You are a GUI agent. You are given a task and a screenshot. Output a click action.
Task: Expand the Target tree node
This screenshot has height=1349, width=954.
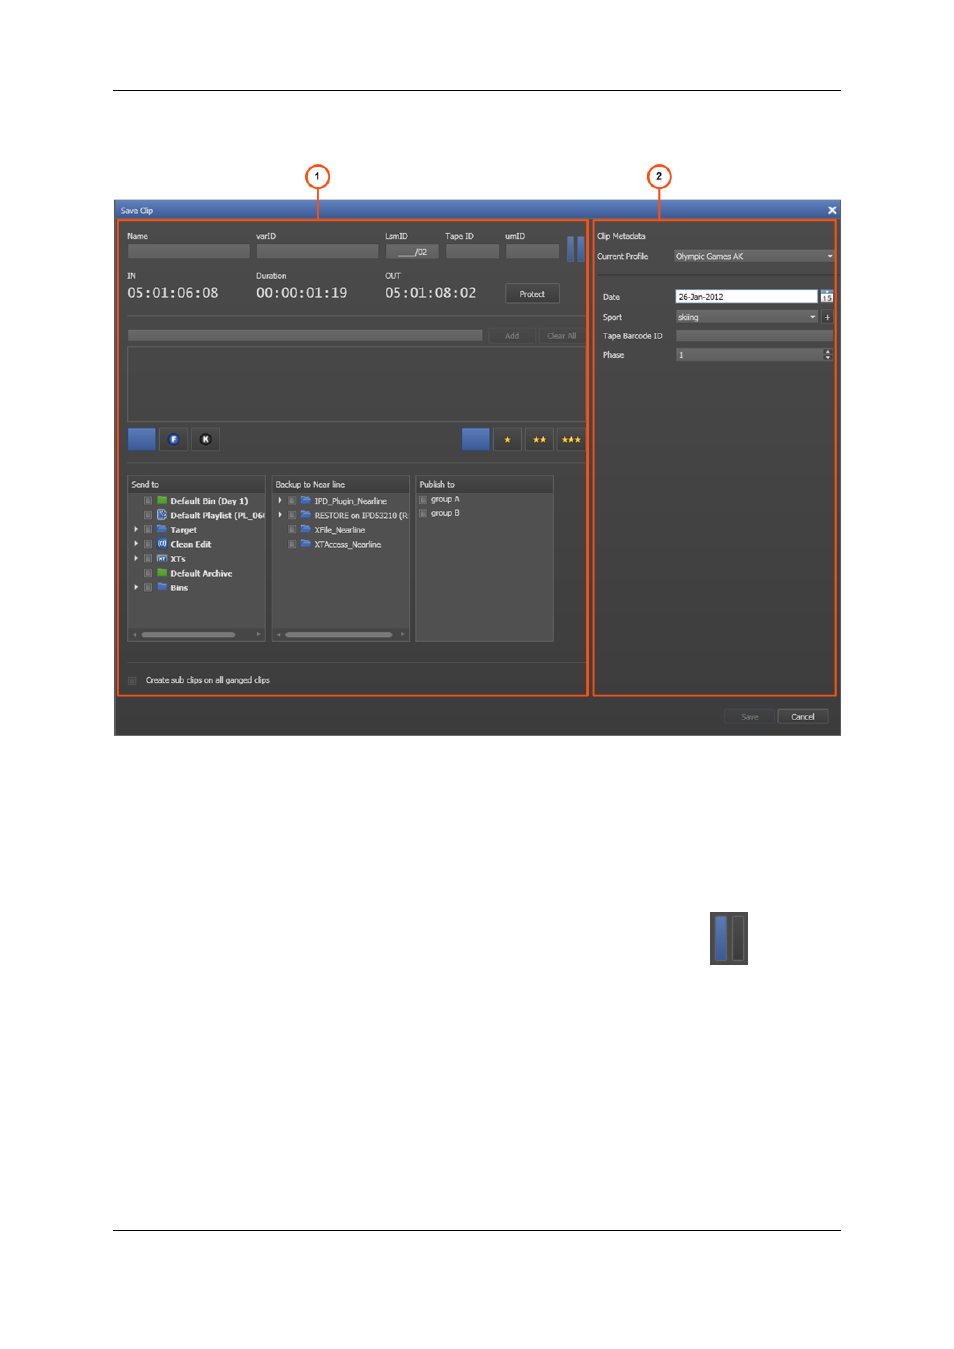(x=136, y=530)
